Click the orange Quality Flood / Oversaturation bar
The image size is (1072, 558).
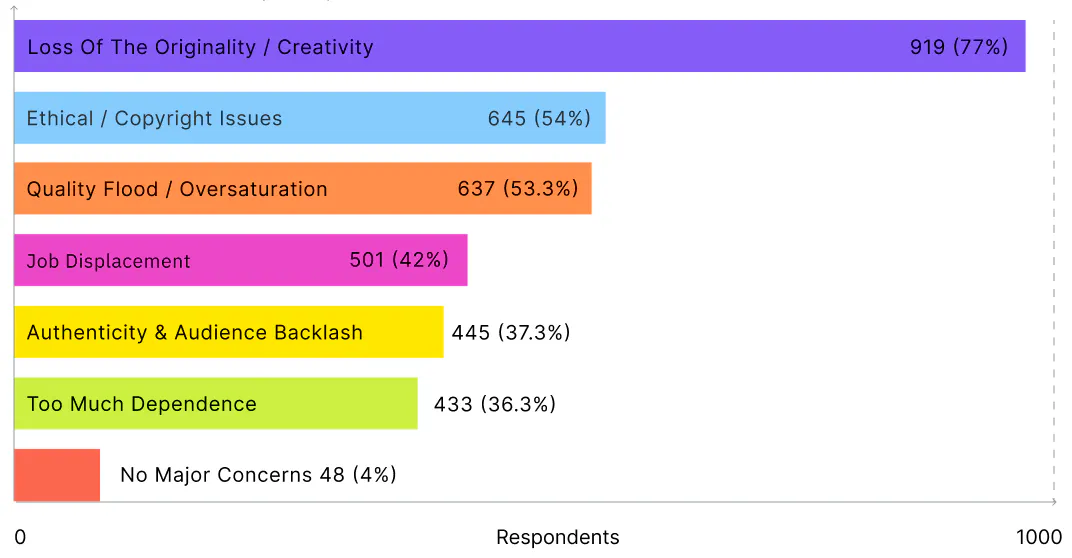[303, 189]
